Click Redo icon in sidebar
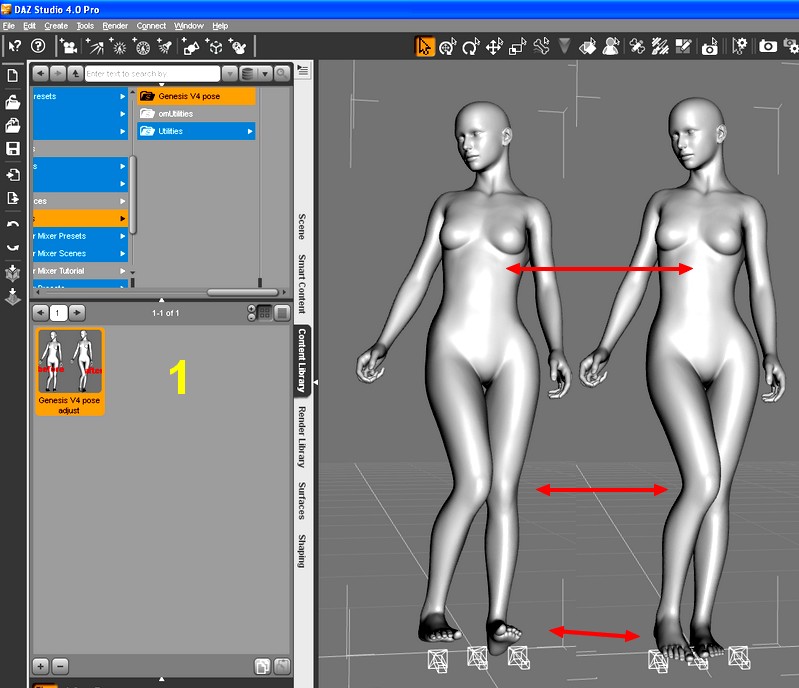This screenshot has width=799, height=688. [13, 247]
